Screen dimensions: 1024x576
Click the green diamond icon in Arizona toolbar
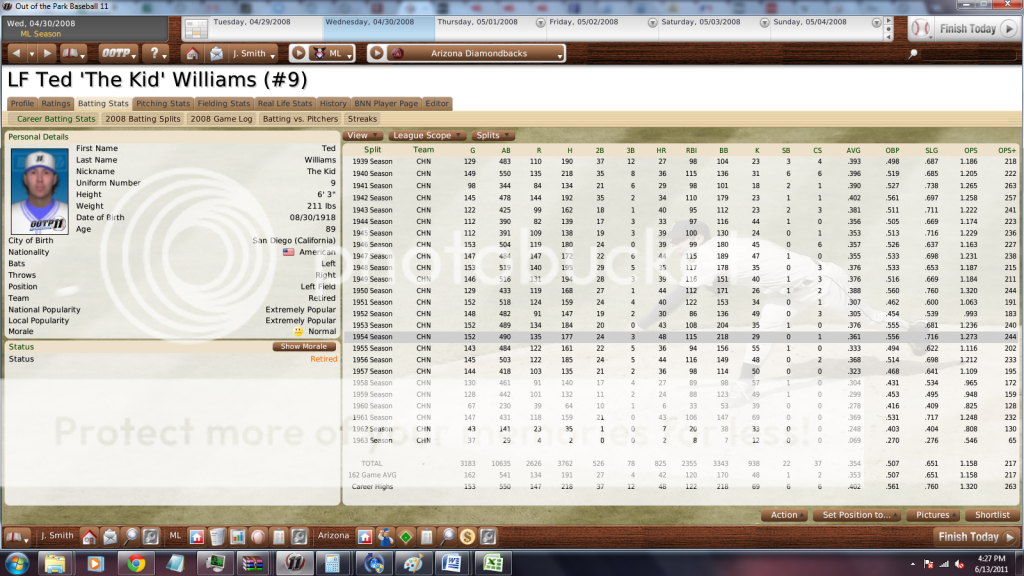[x=406, y=537]
